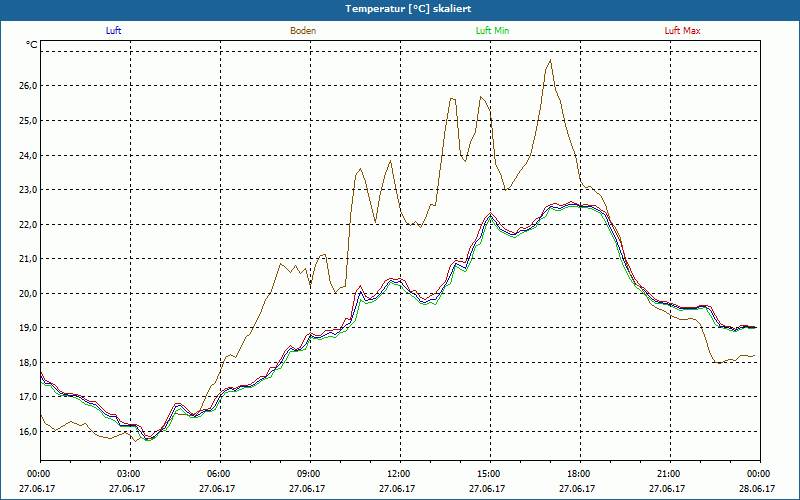The width and height of the screenshot is (800, 500).
Task: Click the 15:00 time axis label
Action: pos(491,474)
